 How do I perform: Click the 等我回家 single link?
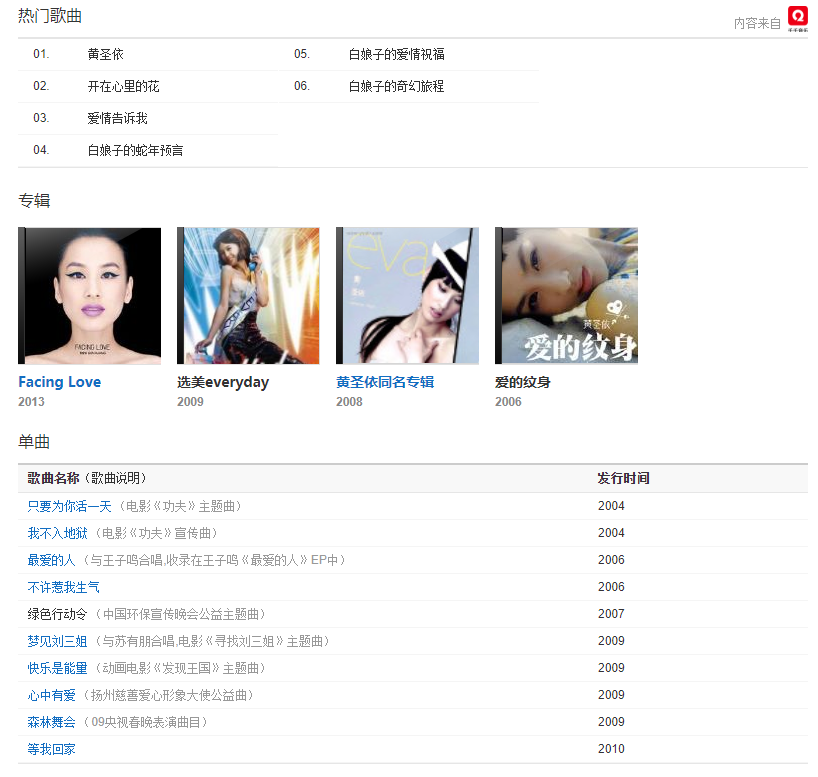tap(51, 749)
